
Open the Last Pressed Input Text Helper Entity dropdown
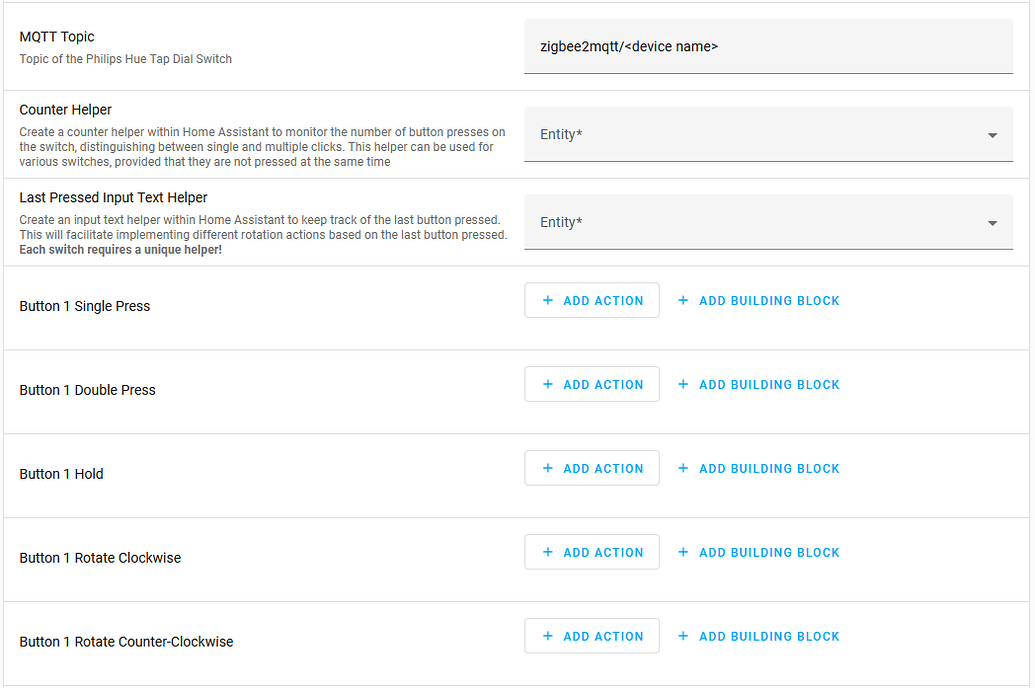(768, 222)
